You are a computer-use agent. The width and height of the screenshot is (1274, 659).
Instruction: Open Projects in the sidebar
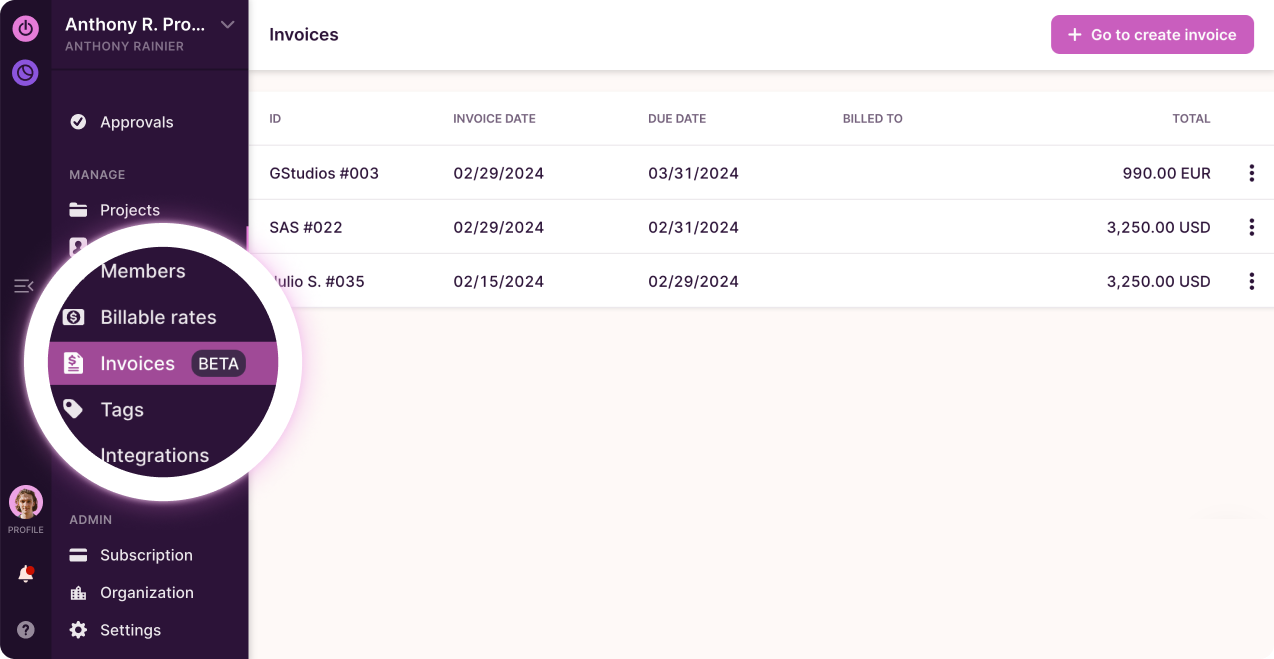click(129, 210)
